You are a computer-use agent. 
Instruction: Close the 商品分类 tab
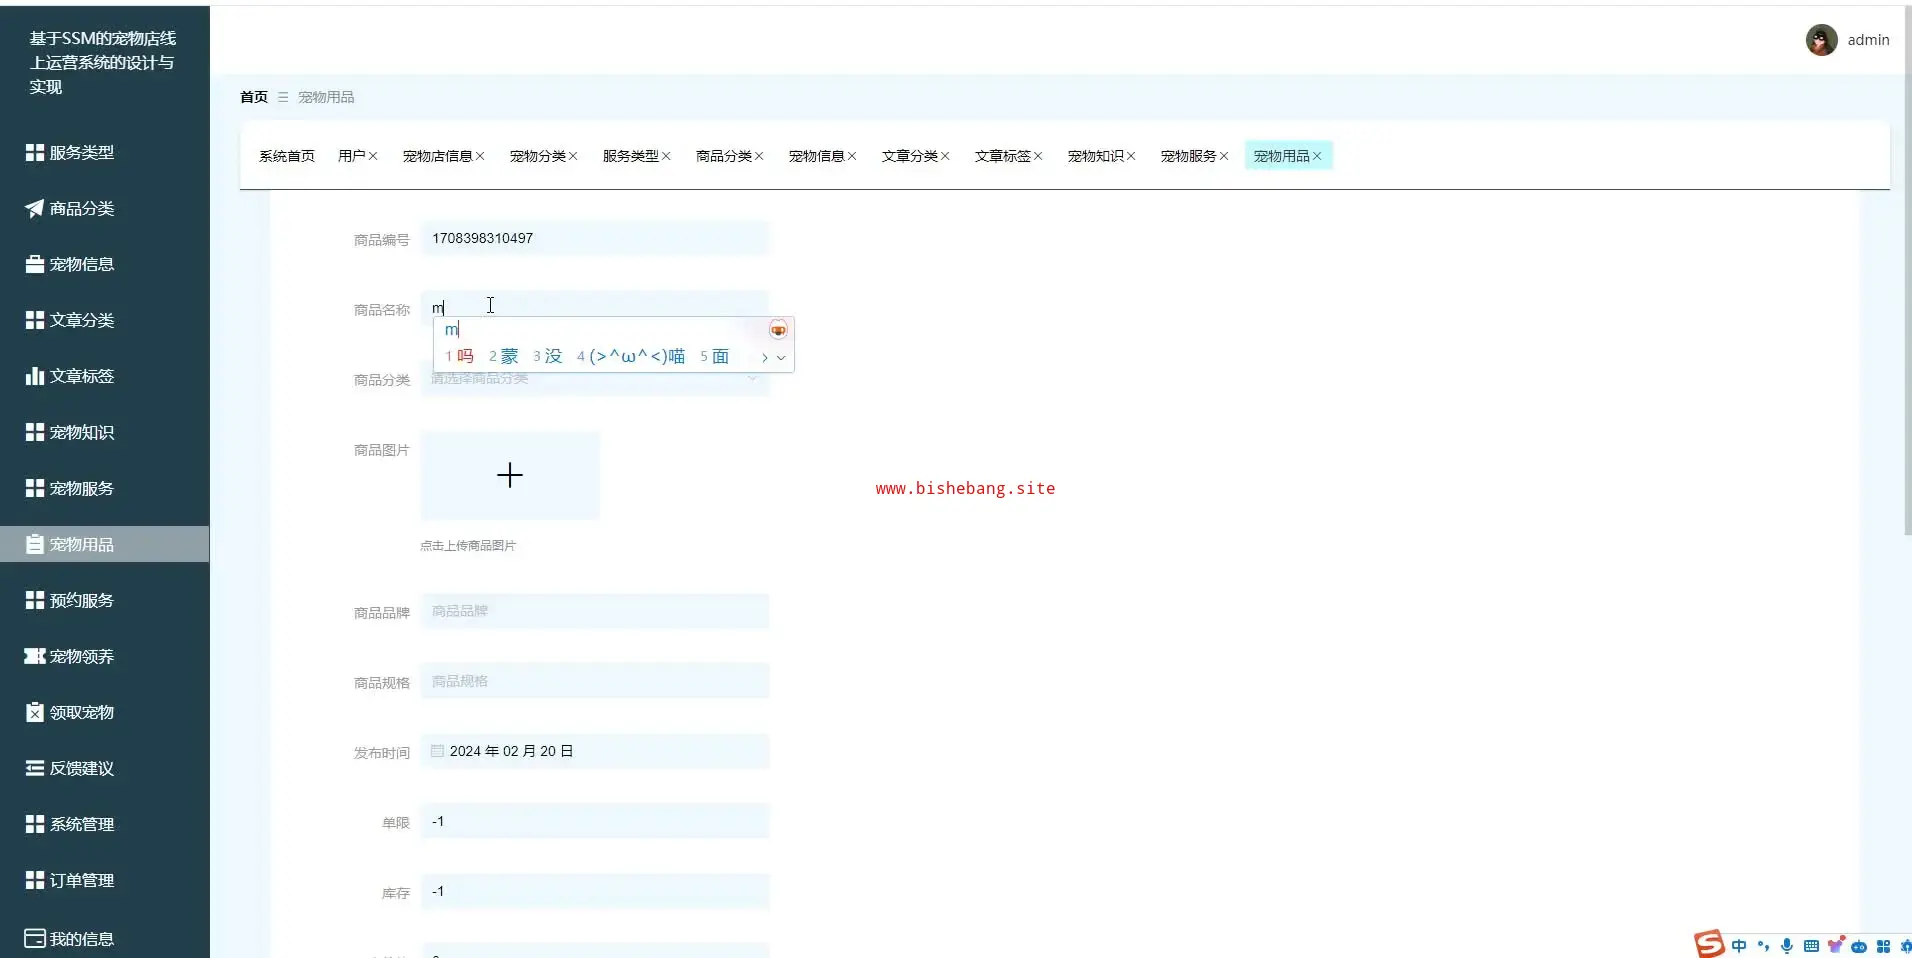(759, 156)
